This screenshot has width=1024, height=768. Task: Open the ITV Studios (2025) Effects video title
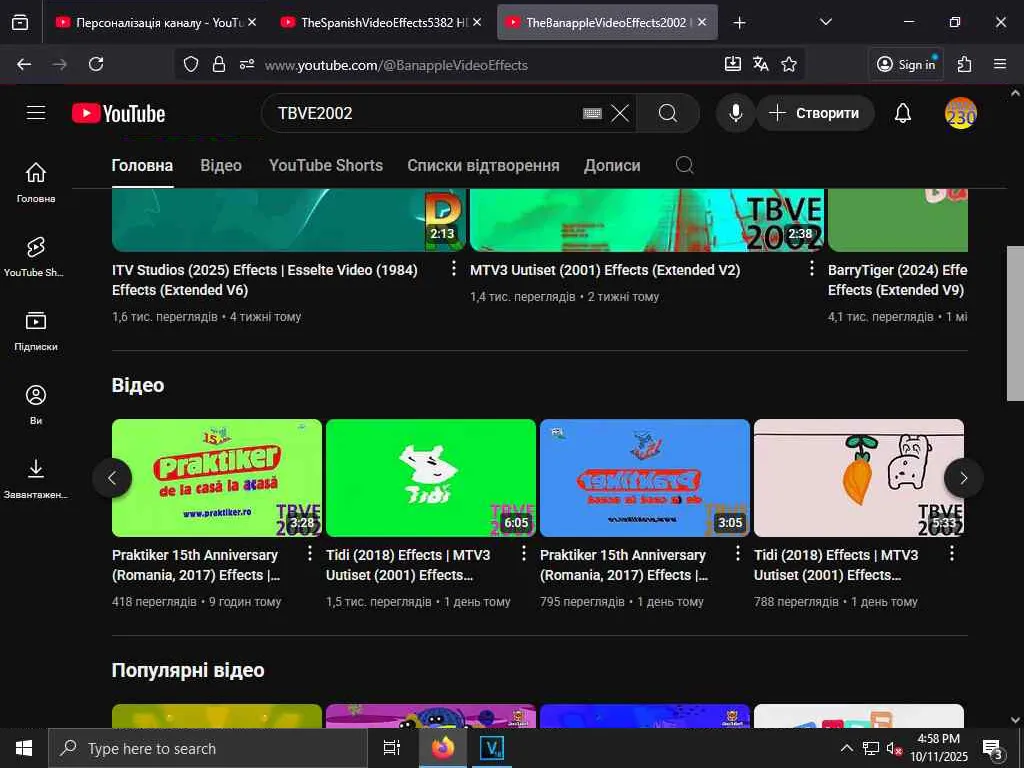[x=264, y=280]
